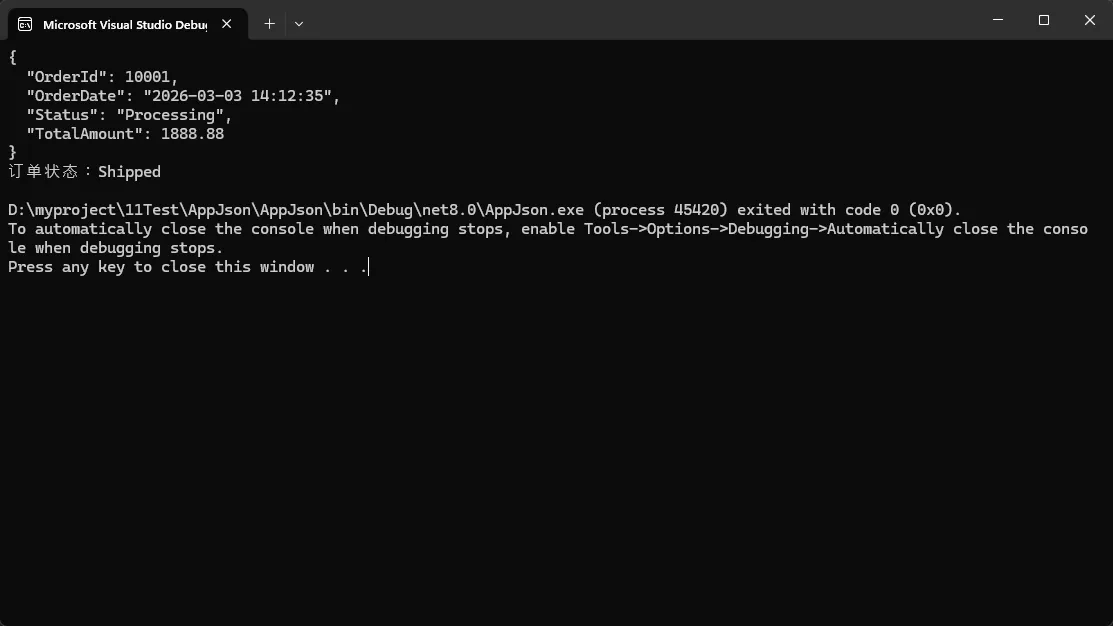The image size is (1113, 626).
Task: Click the console icon on the tab
Action: click(25, 24)
